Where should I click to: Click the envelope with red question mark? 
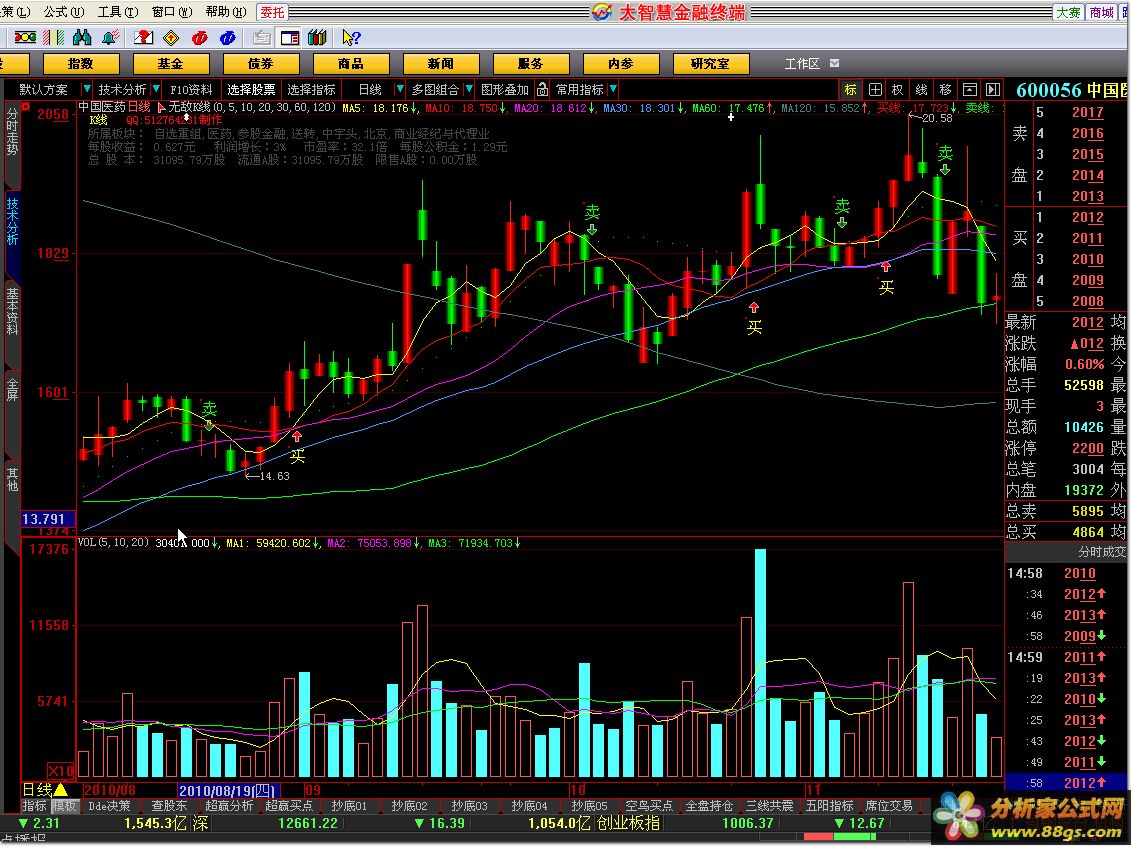144,38
